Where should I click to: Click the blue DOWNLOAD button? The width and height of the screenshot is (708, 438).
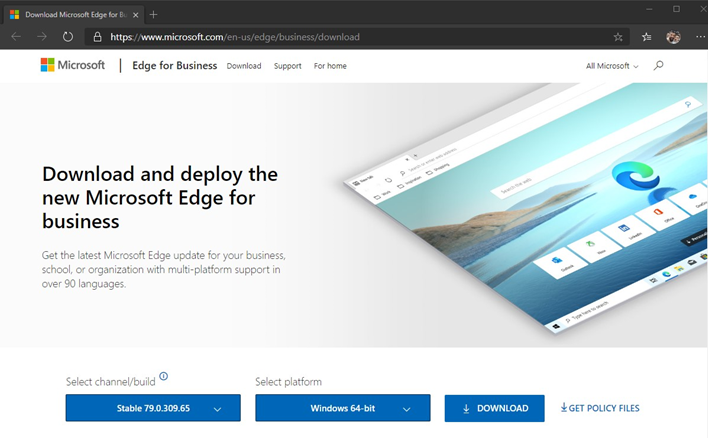494,409
